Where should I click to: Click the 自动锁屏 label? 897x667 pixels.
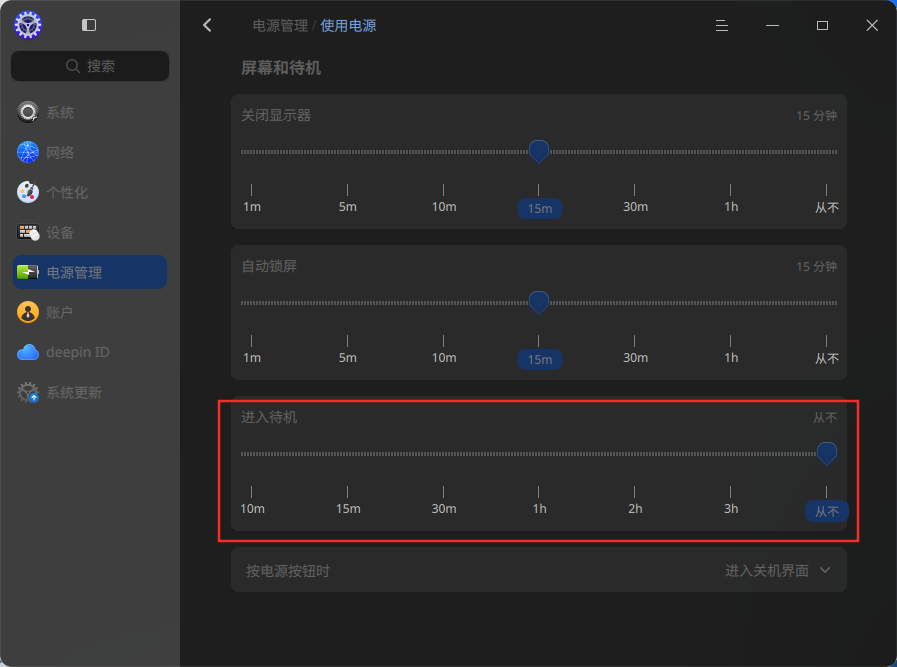tap(269, 266)
